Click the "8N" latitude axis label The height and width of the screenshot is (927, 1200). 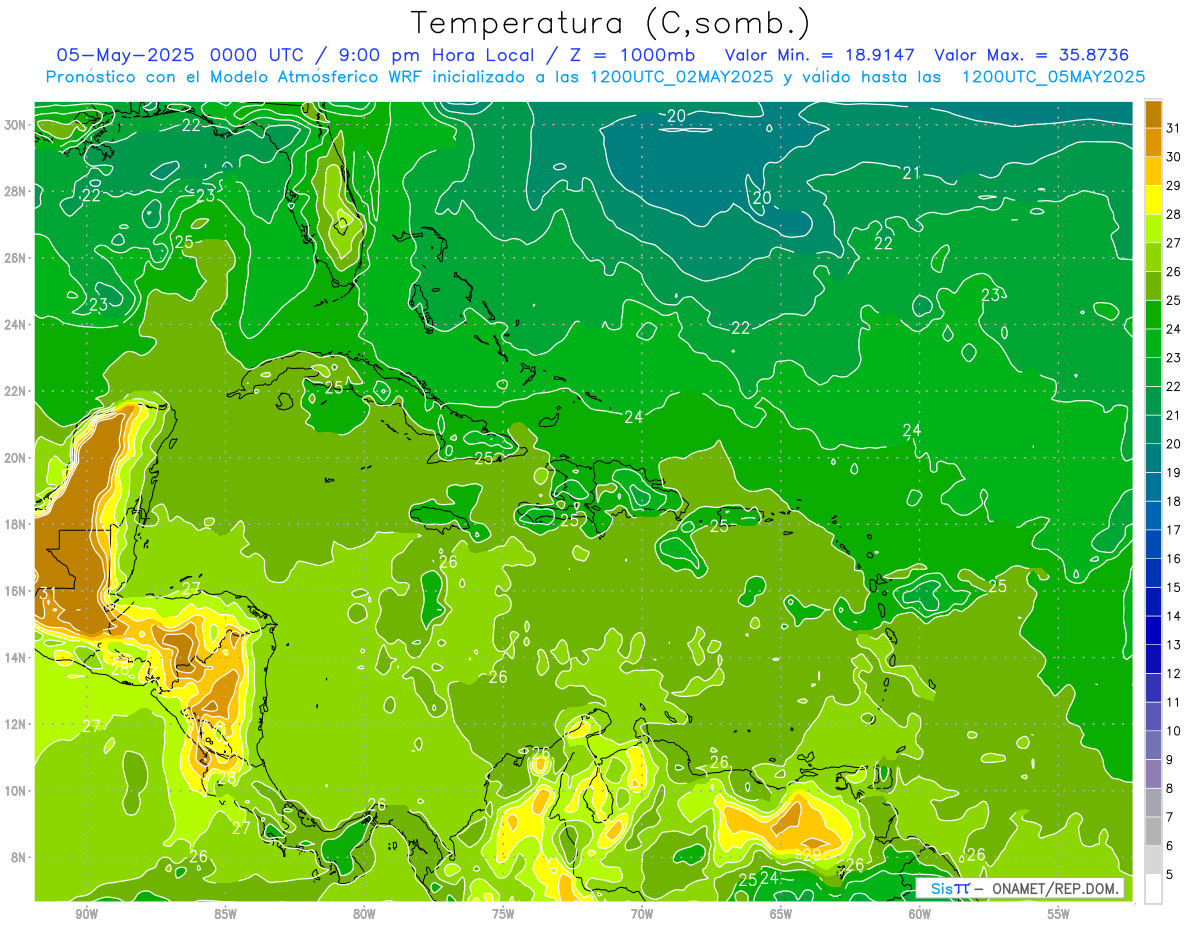19,857
